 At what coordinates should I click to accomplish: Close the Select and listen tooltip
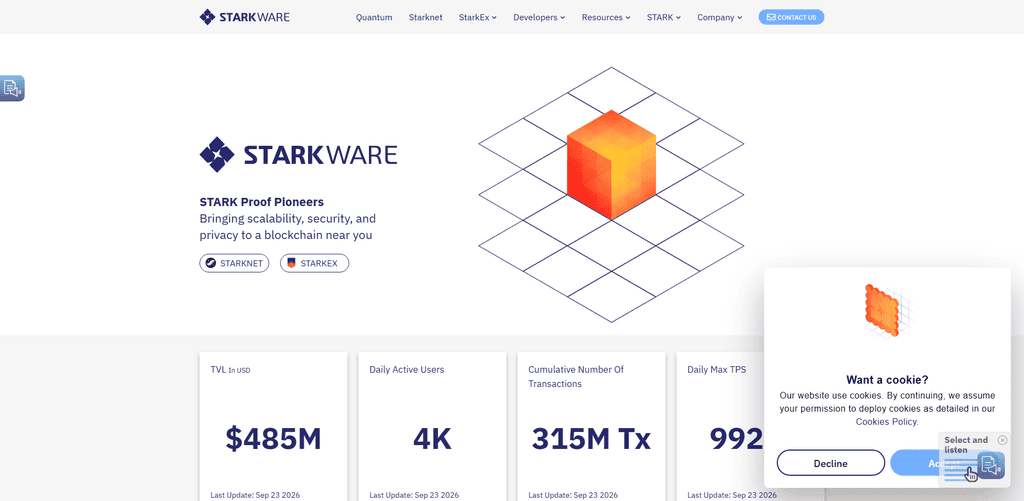tap(1002, 440)
